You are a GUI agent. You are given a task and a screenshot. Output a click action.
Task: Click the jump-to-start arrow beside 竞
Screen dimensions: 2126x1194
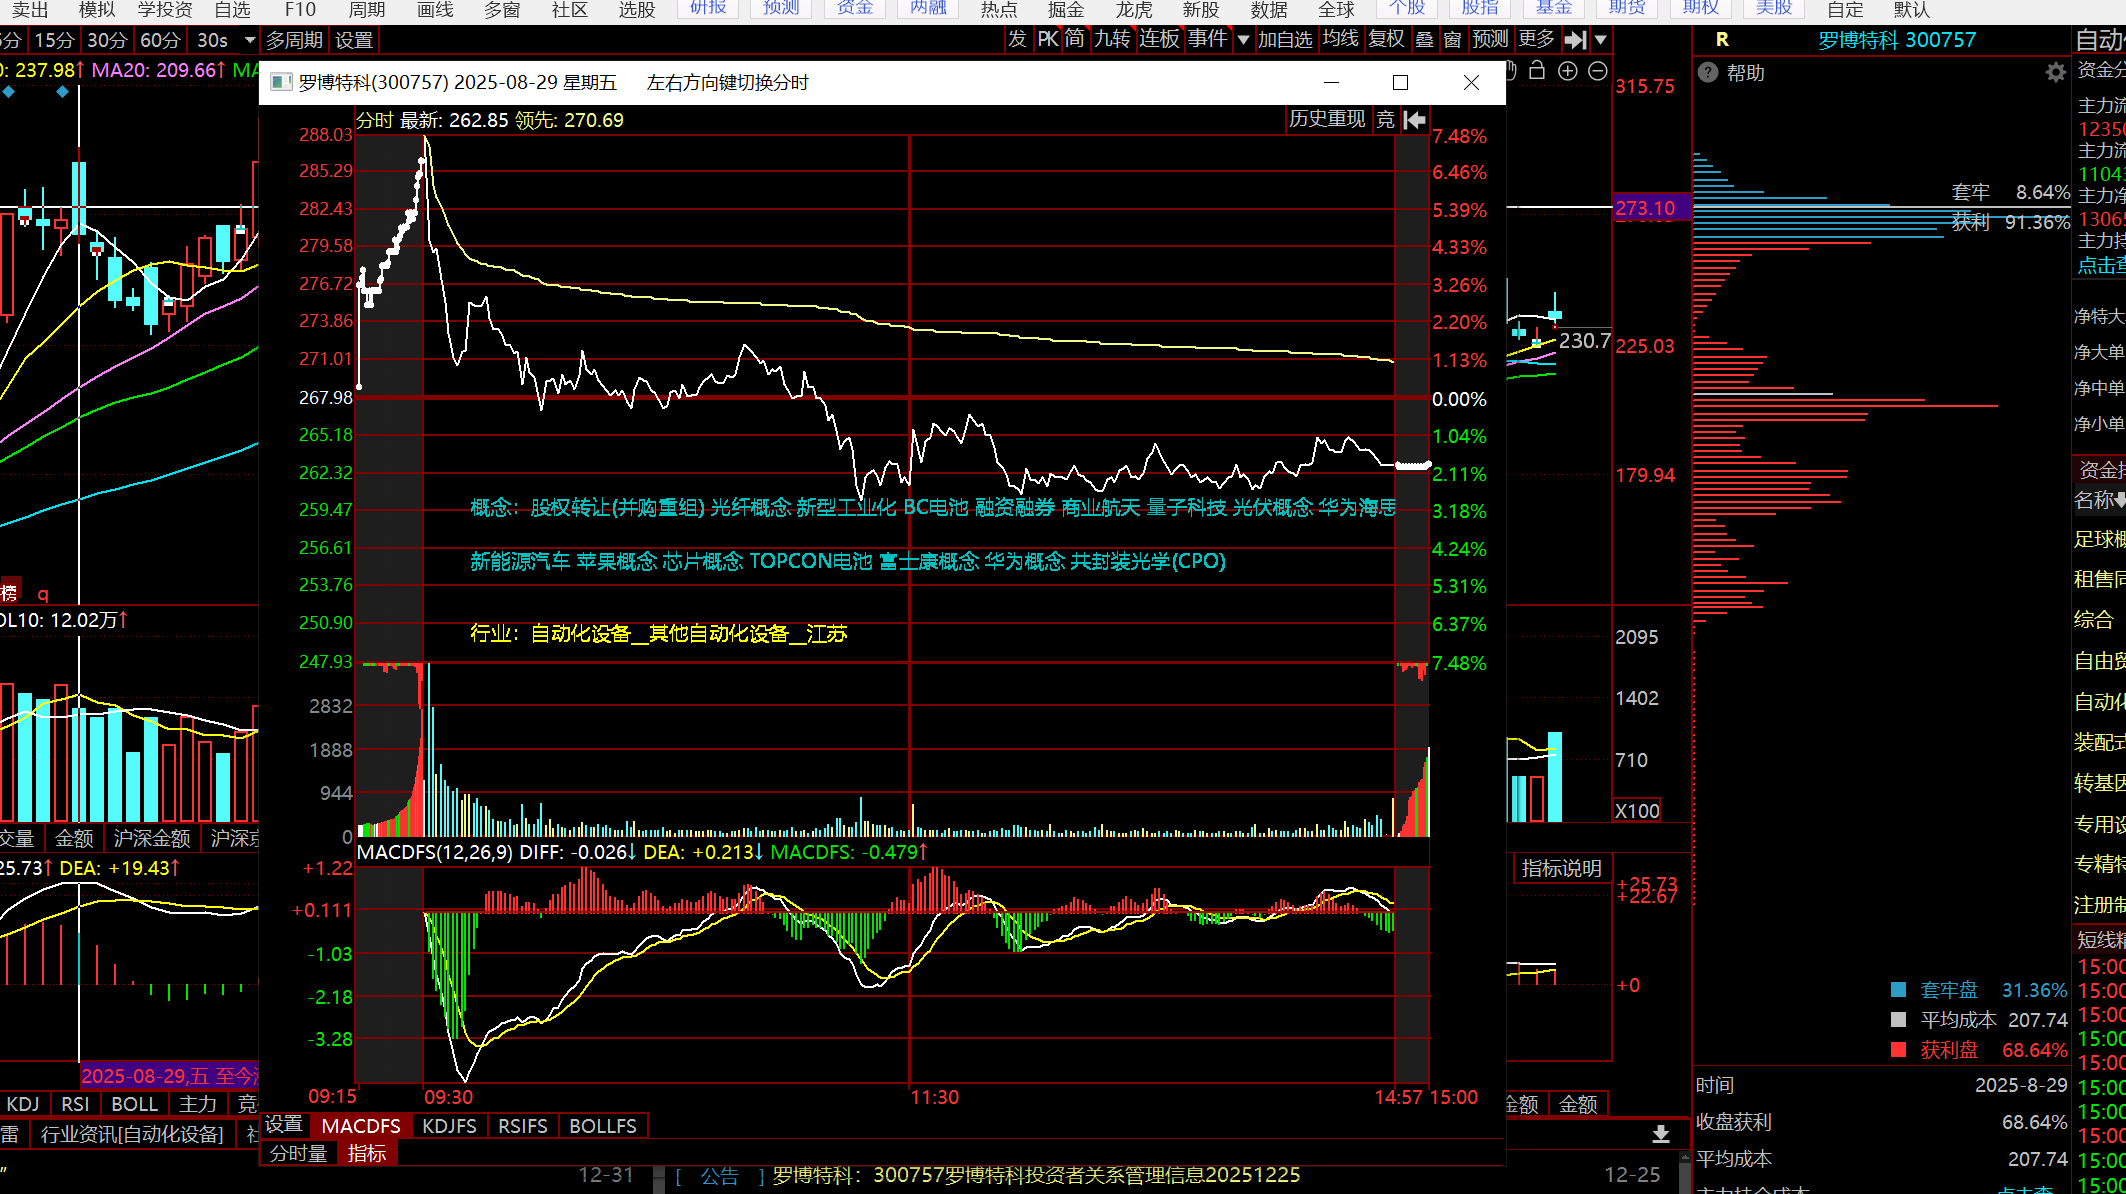tap(1415, 120)
